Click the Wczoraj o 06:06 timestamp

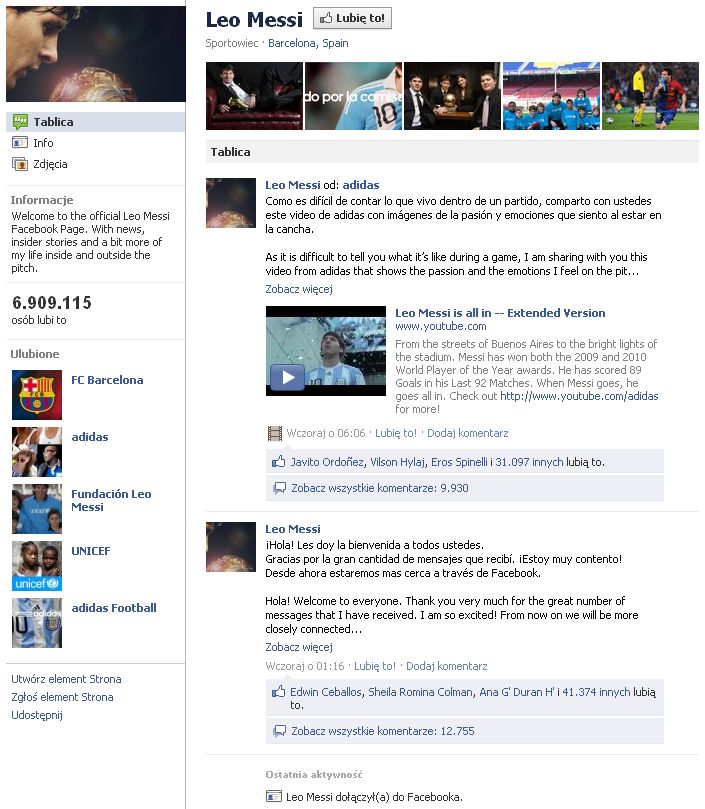coord(326,433)
